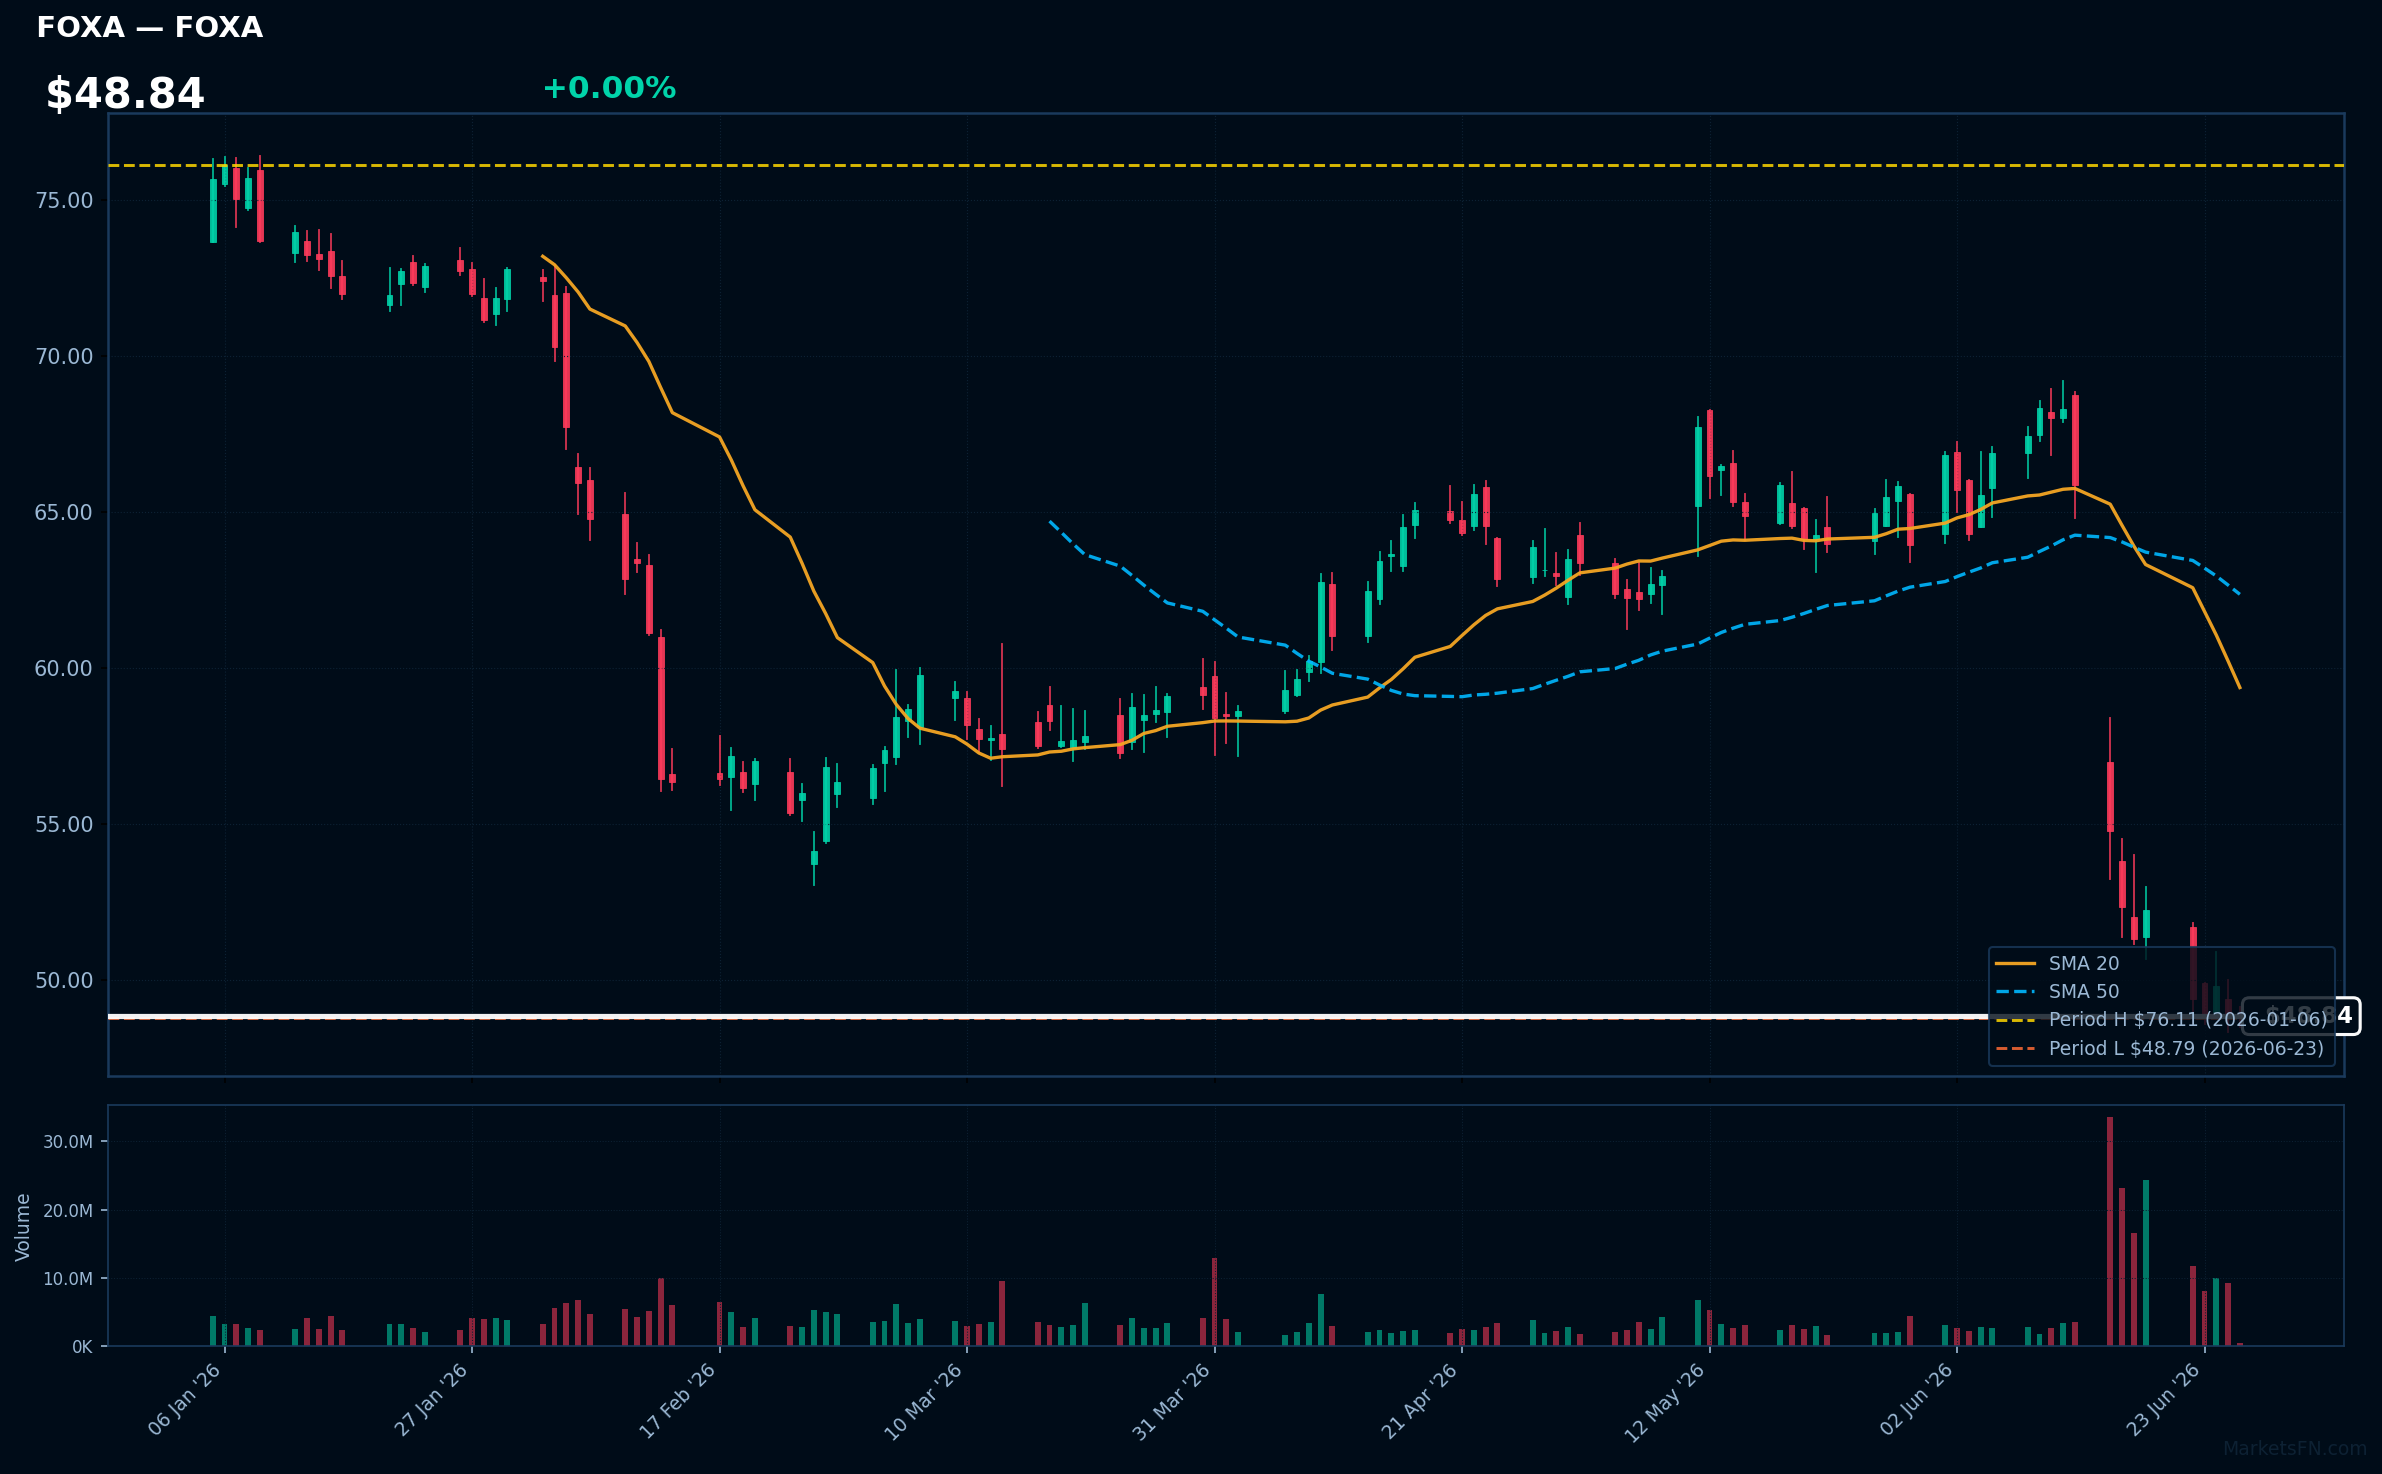Click the 02 Jun '26 date label
2382x1474 pixels.
point(1917,1400)
